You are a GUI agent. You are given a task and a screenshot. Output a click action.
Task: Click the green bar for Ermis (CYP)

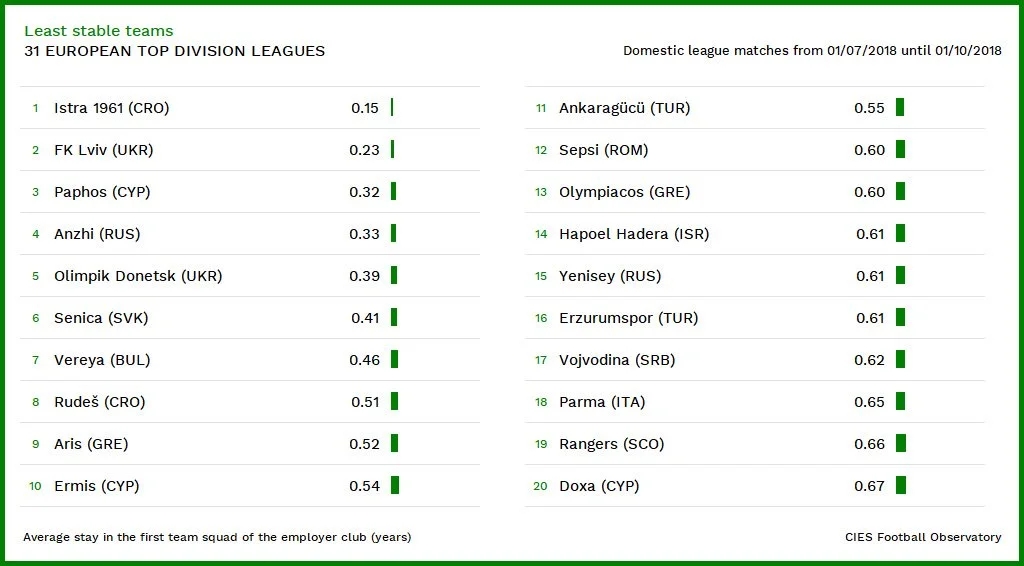(395, 486)
